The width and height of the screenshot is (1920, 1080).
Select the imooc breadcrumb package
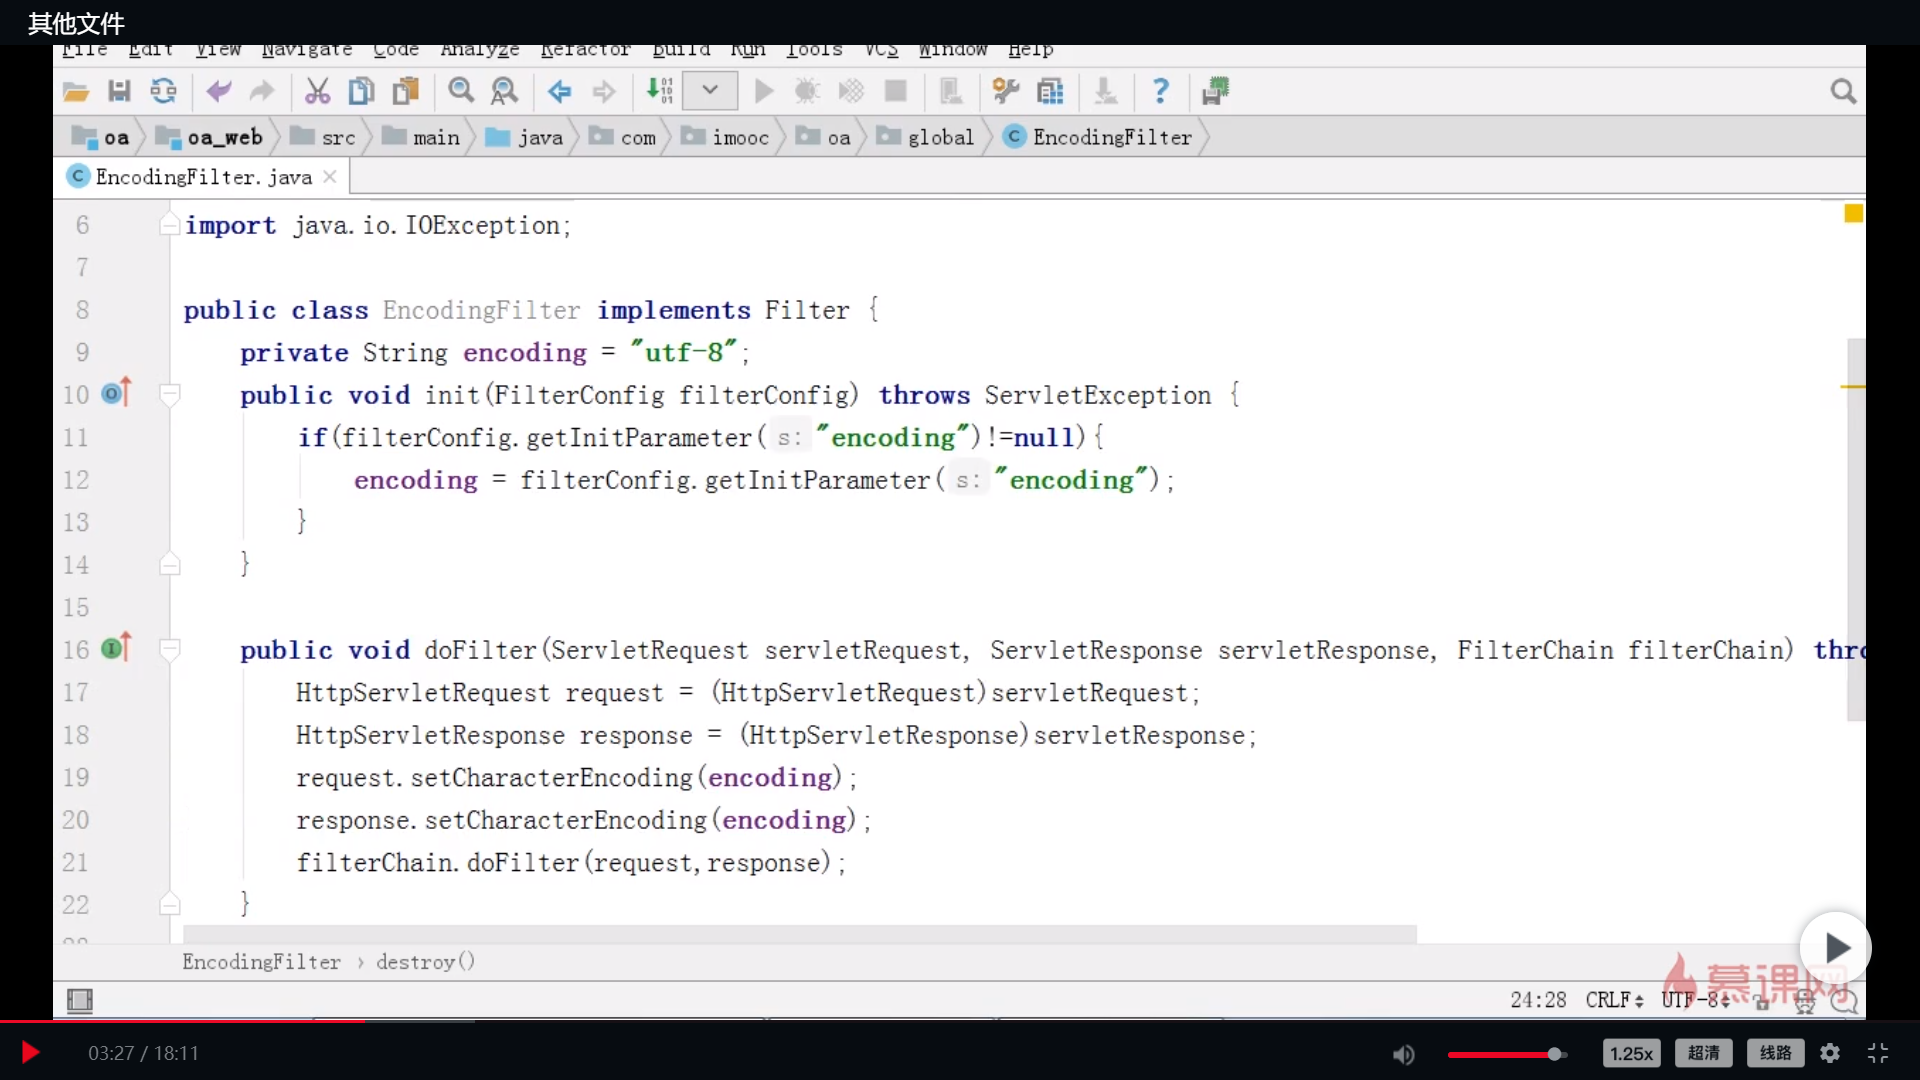(726, 138)
